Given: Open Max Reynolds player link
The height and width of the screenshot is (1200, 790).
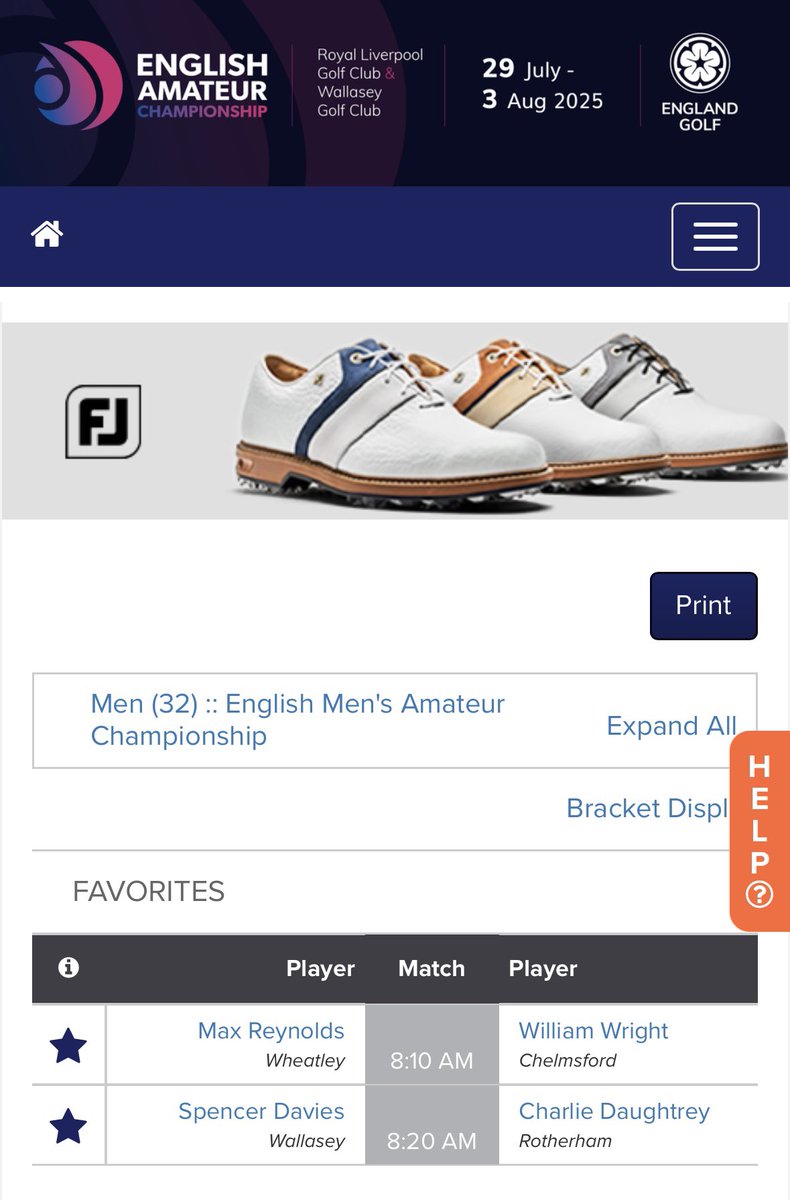Looking at the screenshot, I should click(x=271, y=1031).
